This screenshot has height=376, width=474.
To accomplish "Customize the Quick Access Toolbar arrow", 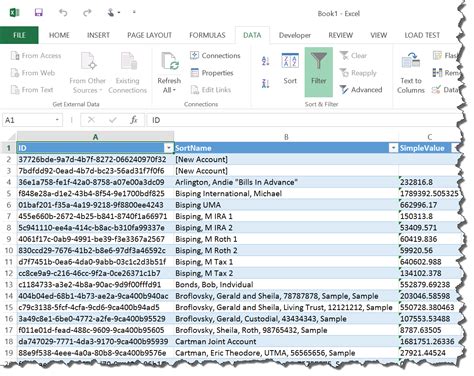I will click(x=134, y=12).
